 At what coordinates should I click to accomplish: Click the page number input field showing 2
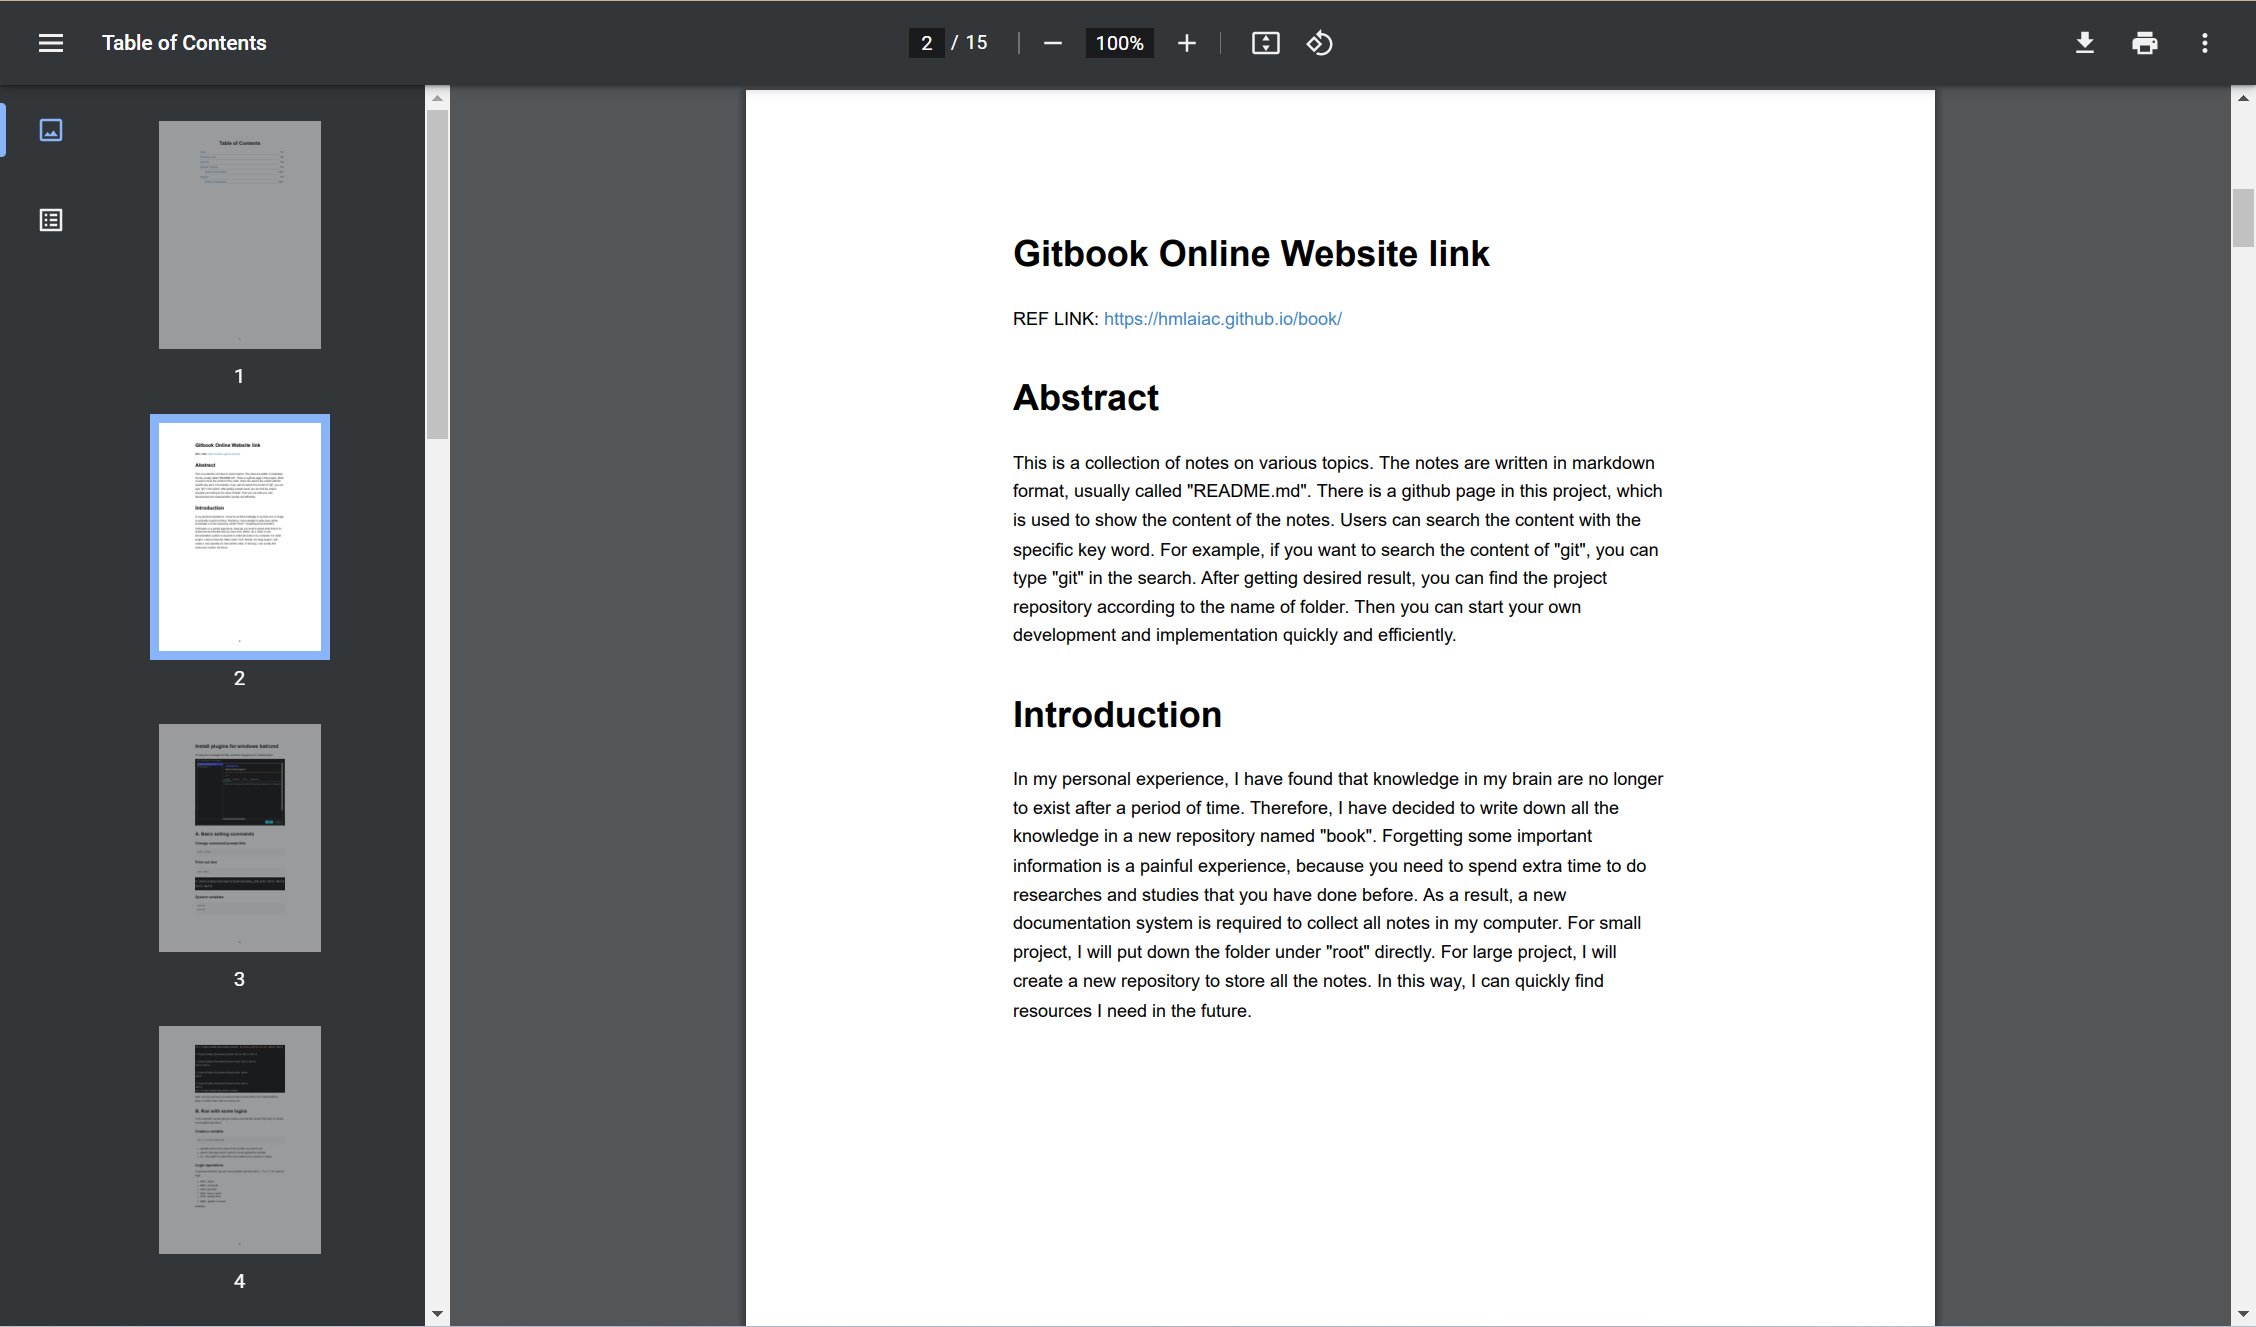pyautogui.click(x=927, y=43)
